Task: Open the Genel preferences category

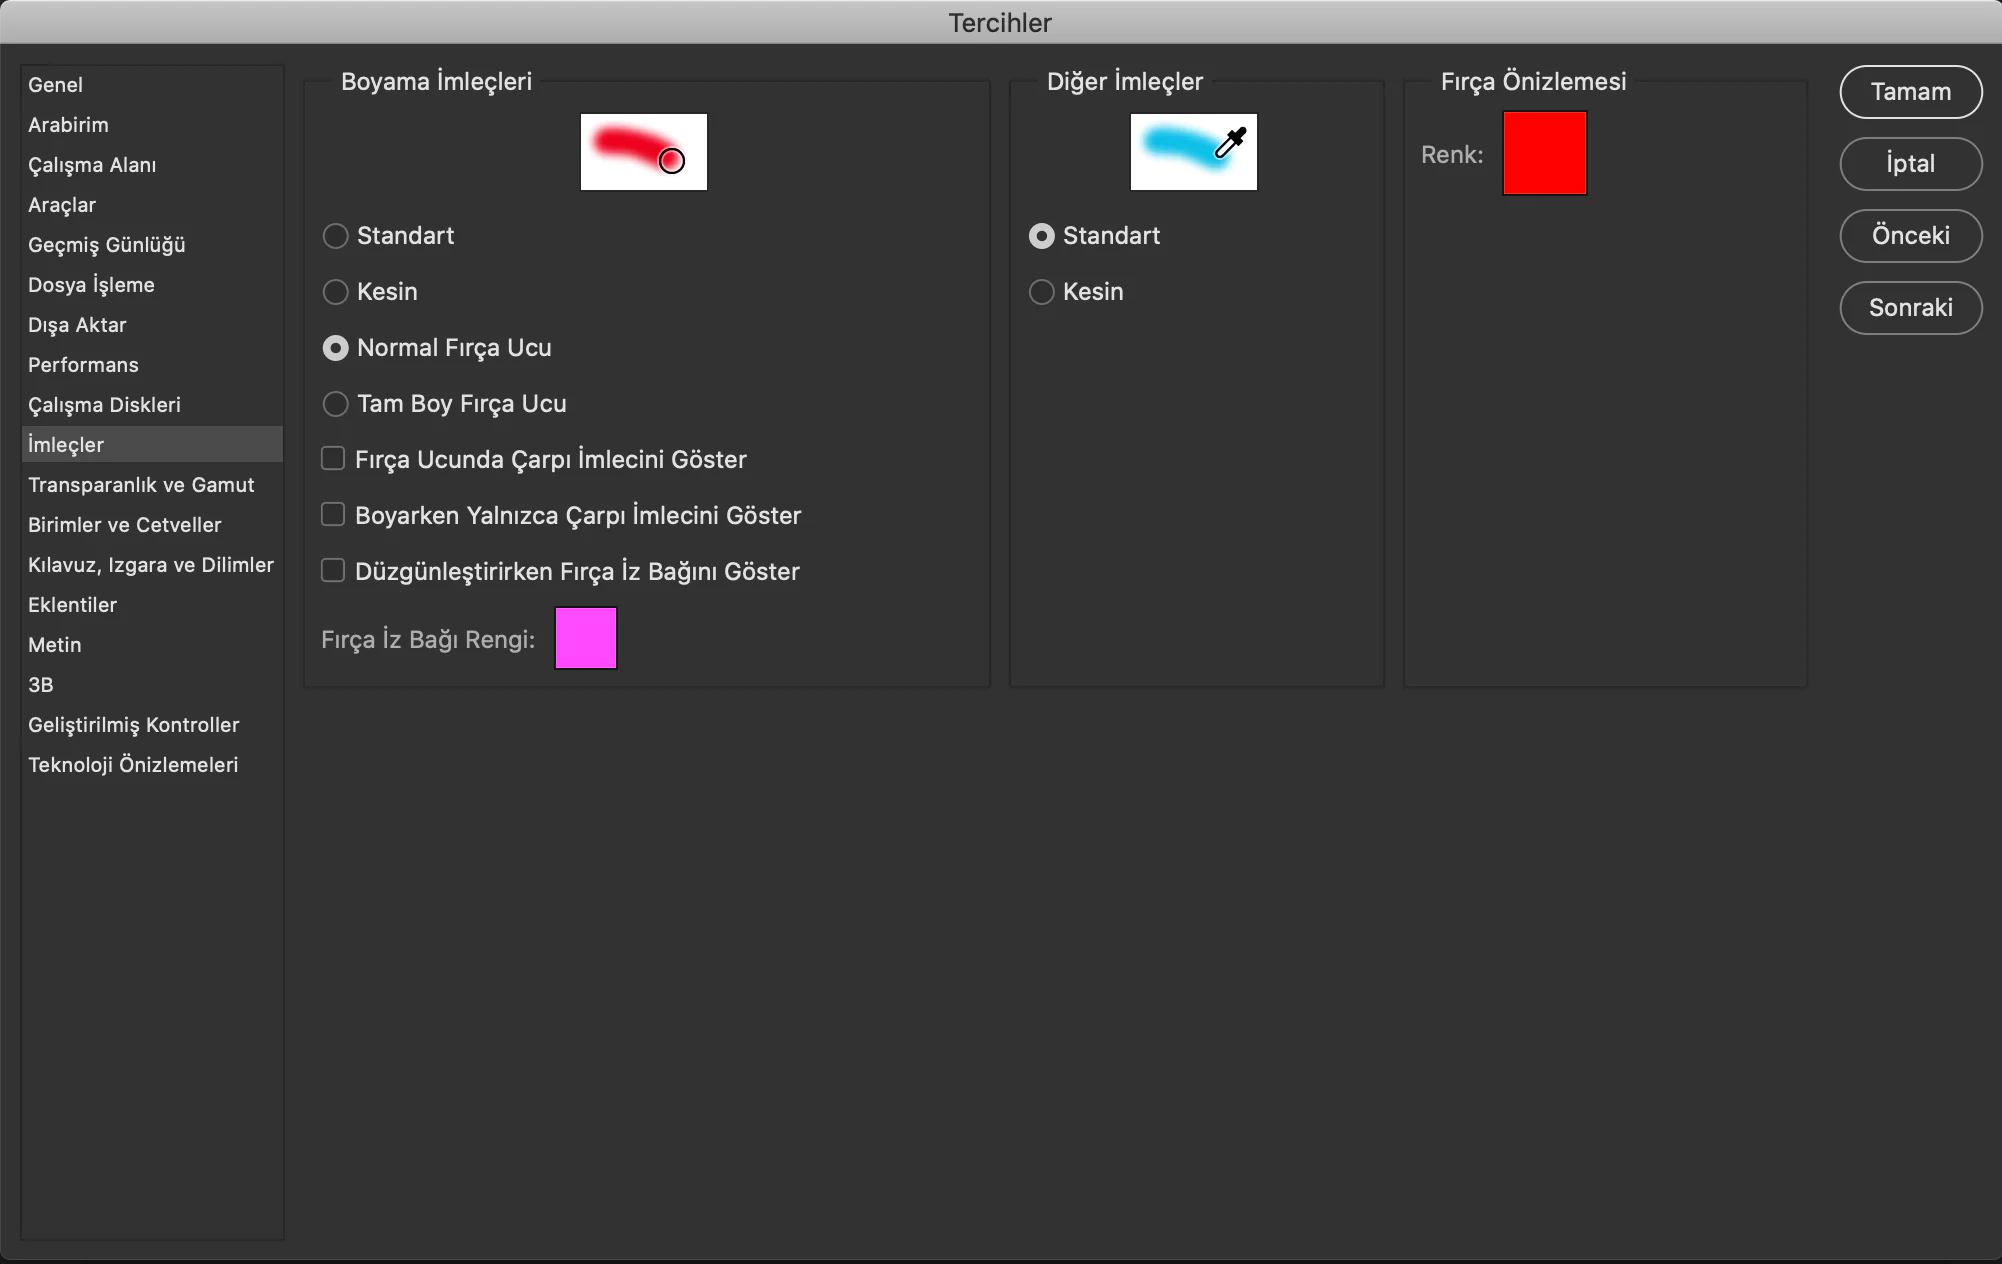Action: pyautogui.click(x=56, y=85)
